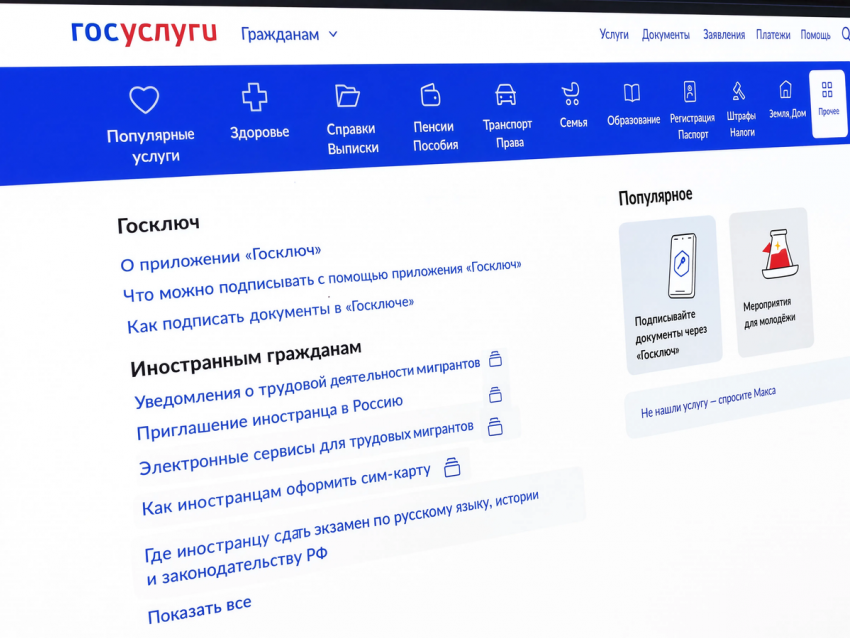Click the Популярное heading

pyautogui.click(x=655, y=197)
